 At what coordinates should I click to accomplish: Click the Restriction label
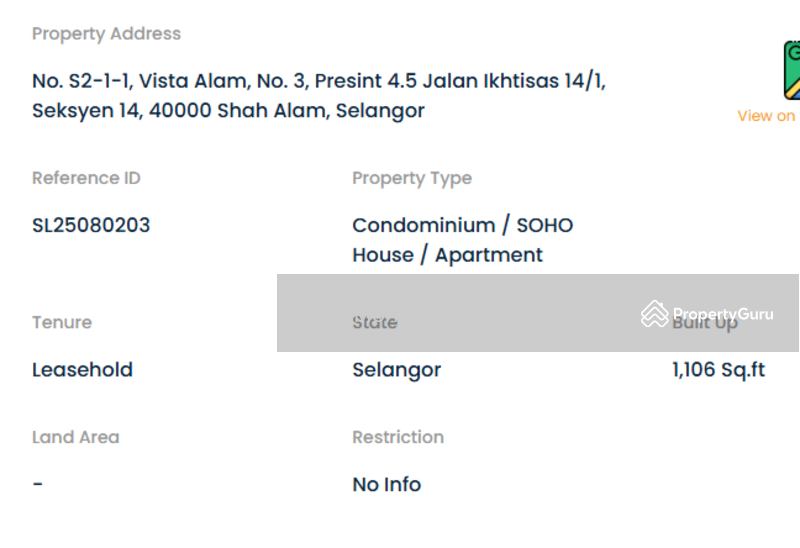[398, 437]
